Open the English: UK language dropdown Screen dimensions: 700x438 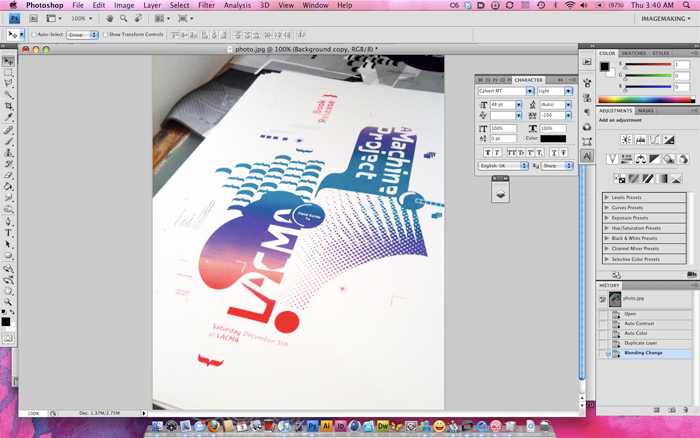(504, 166)
